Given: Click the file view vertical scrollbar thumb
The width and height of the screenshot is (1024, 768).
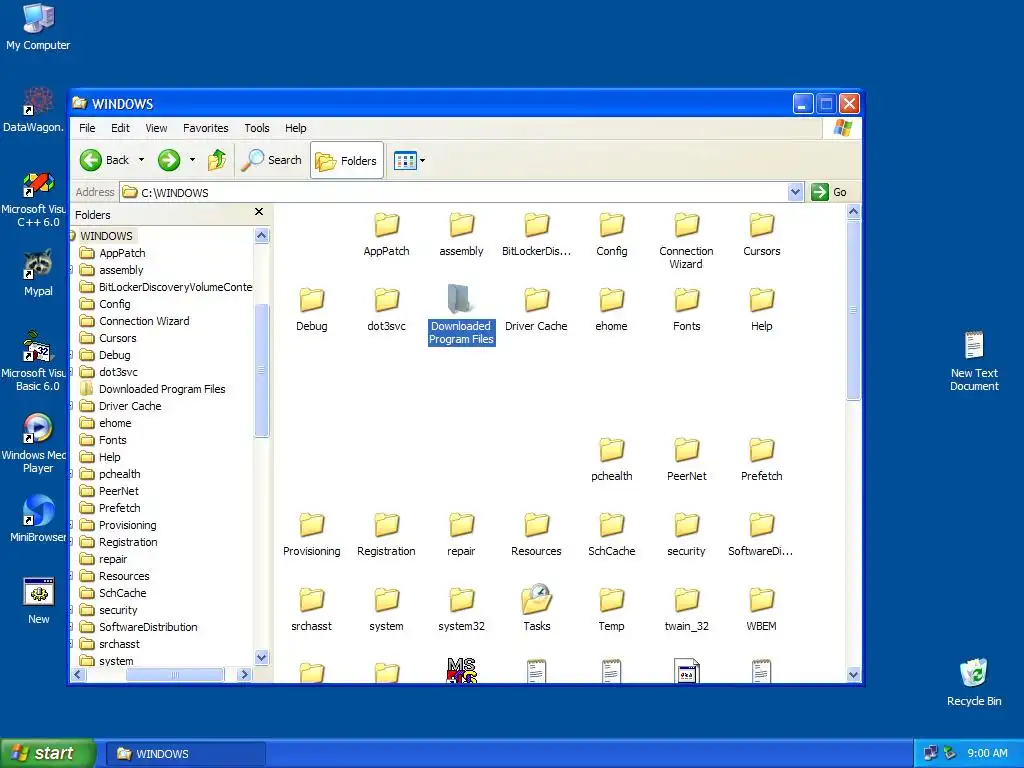Looking at the screenshot, I should pos(853,310).
